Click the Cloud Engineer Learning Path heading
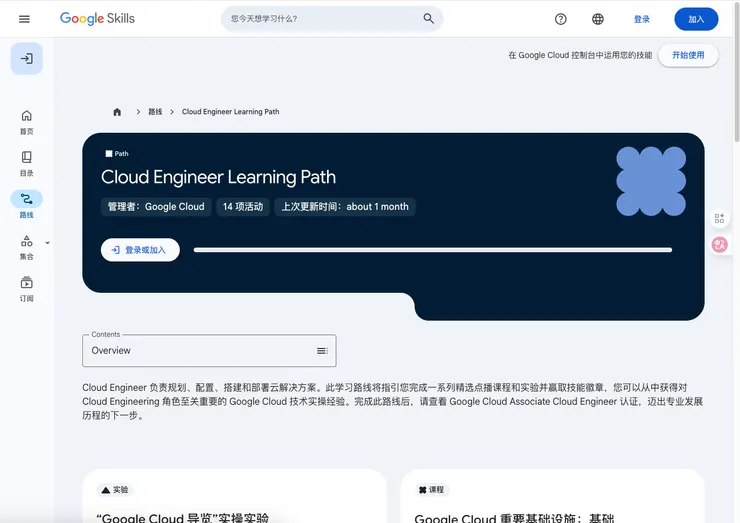 (x=218, y=177)
